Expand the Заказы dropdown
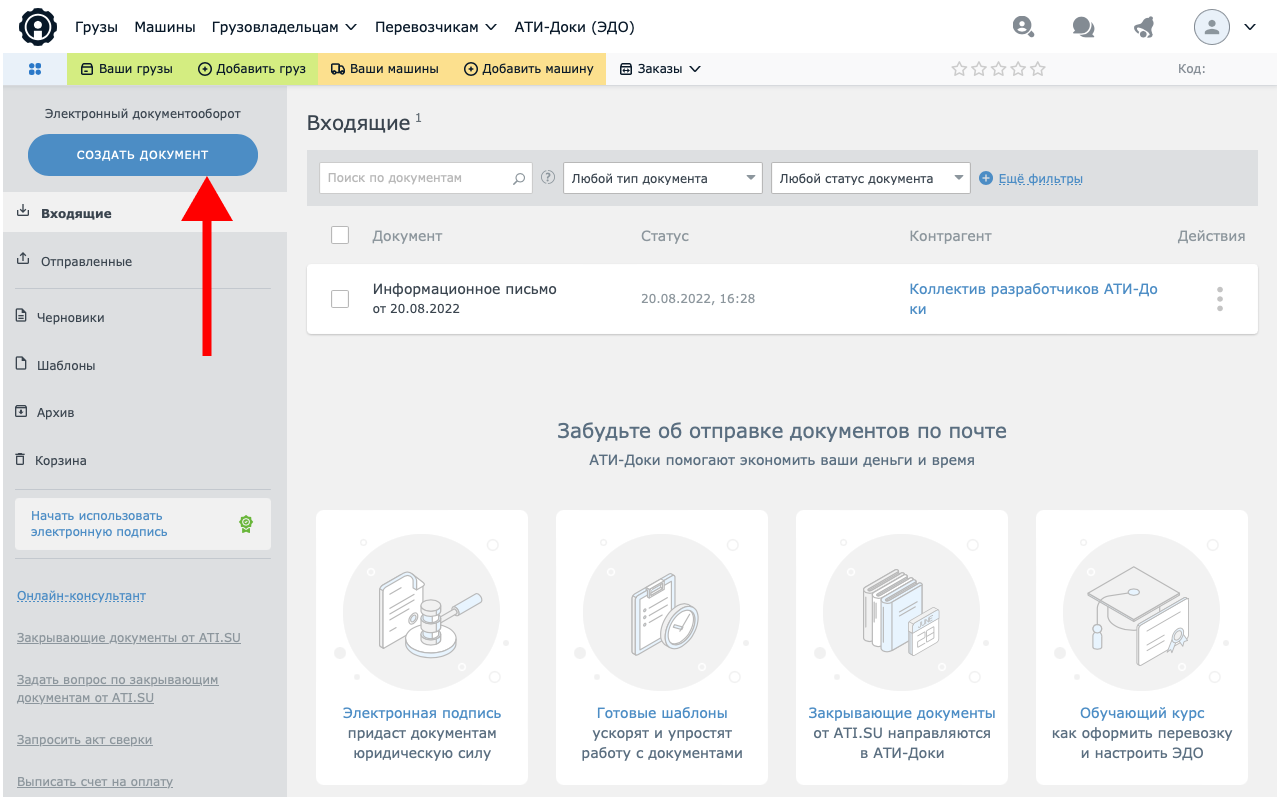 tap(660, 69)
